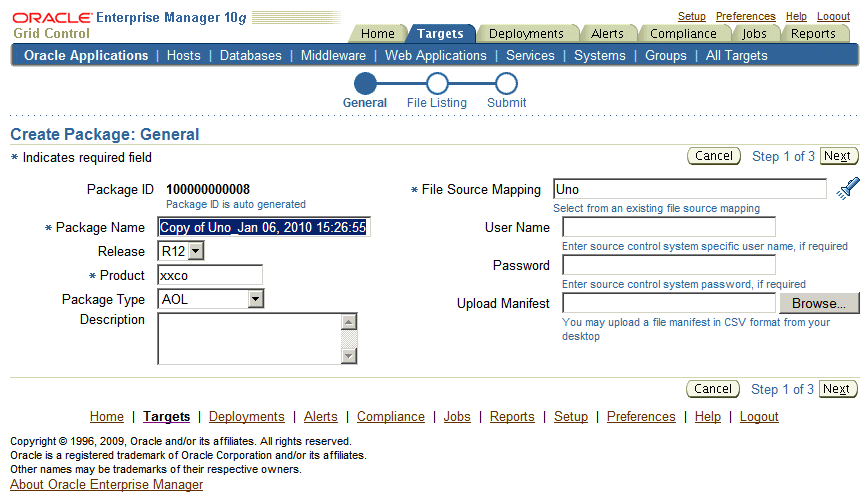Click the Description scrollbar down arrow
The height and width of the screenshot is (504, 863).
[349, 356]
